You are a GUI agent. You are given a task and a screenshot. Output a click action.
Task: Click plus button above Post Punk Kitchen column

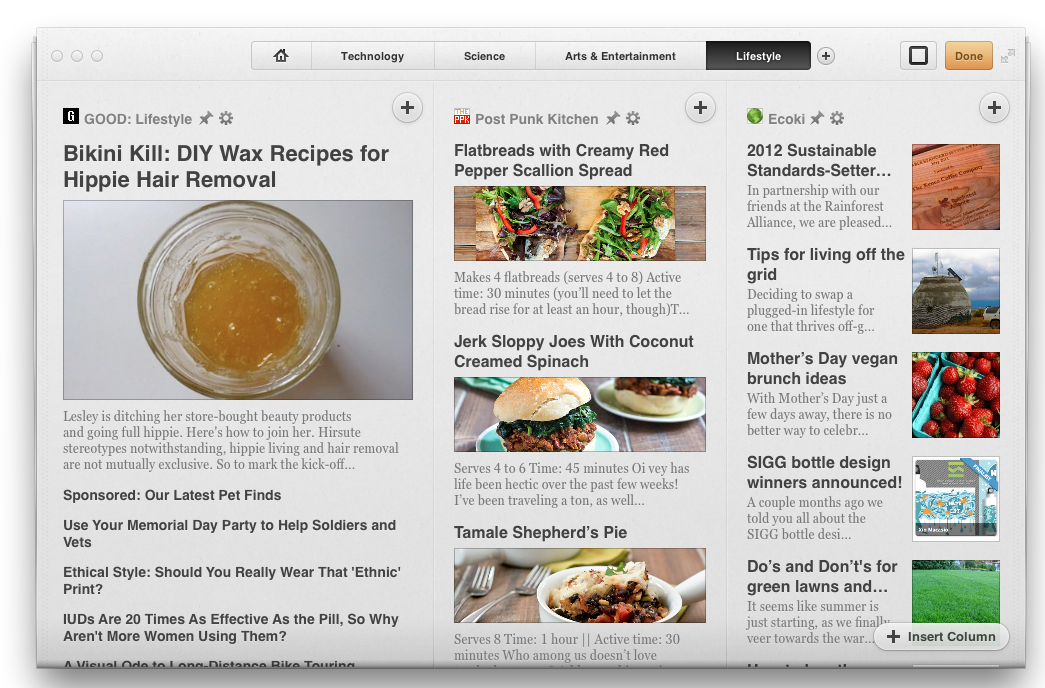(700, 108)
